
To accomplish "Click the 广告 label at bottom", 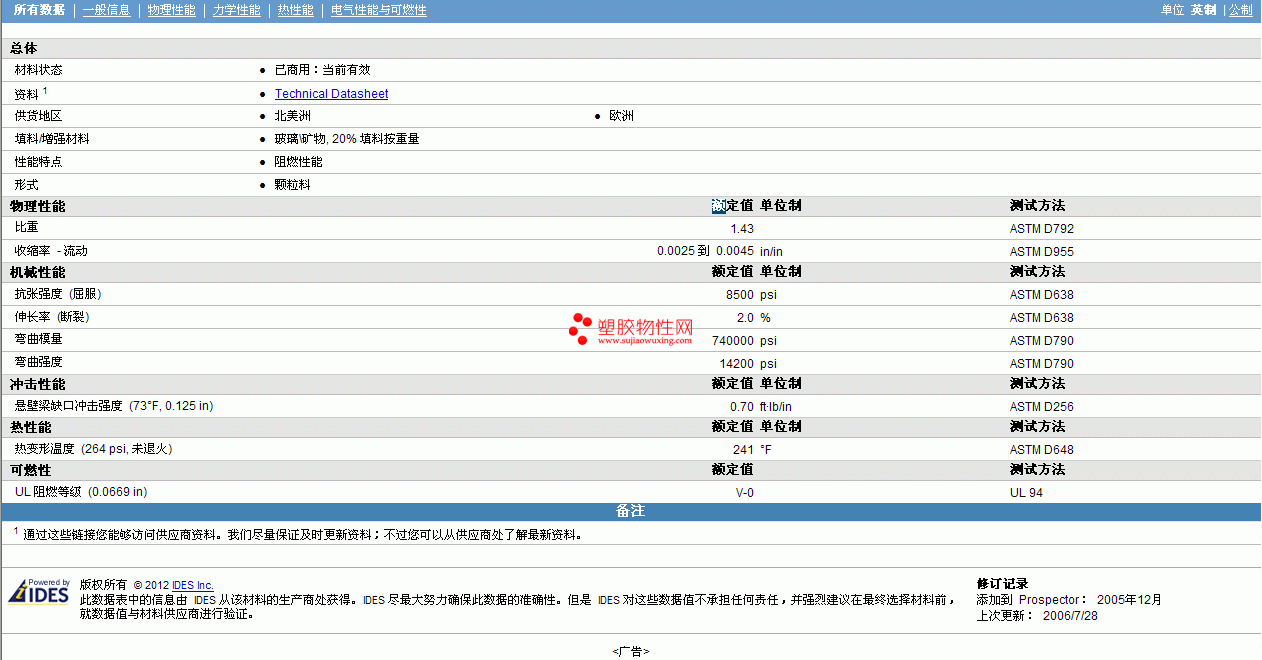I will [x=630, y=652].
